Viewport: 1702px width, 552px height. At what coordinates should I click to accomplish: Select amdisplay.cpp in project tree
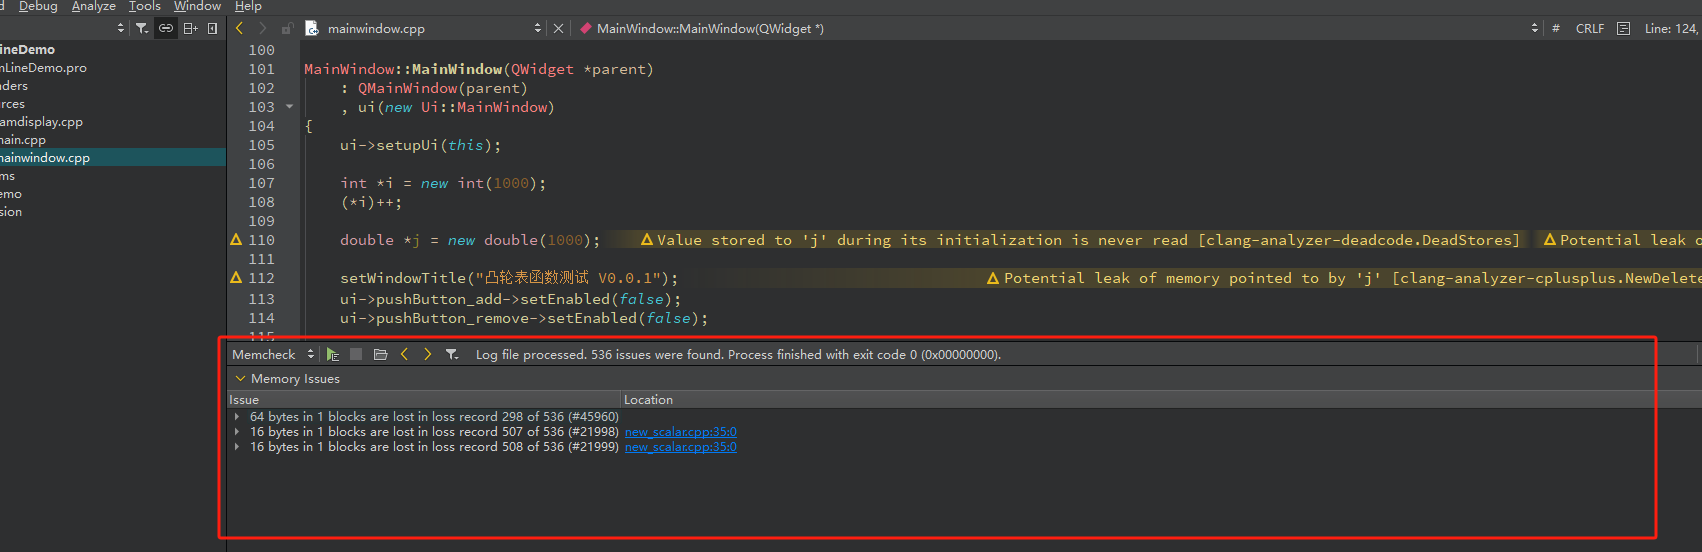(x=41, y=122)
